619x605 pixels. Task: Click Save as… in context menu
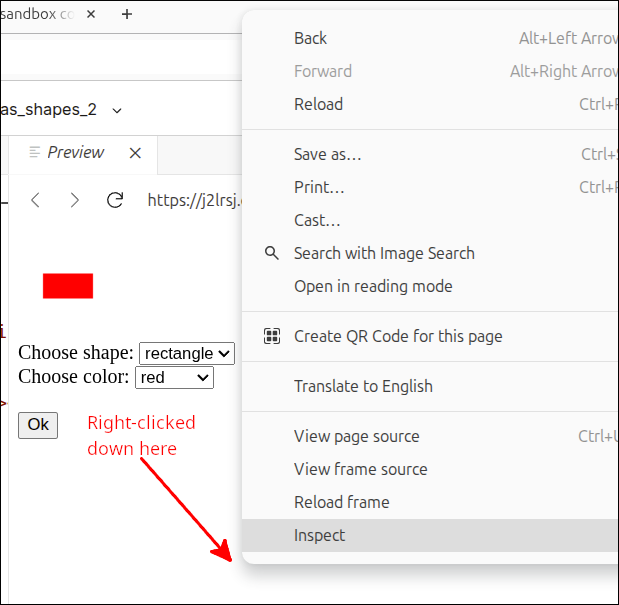327,154
